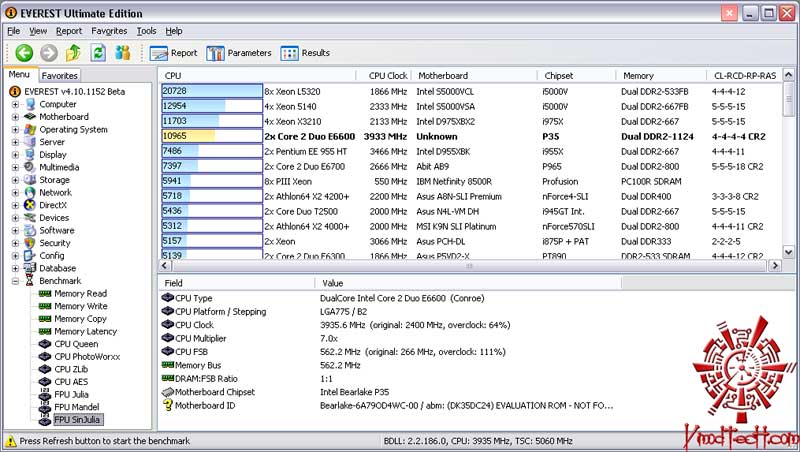The image size is (800, 452).
Task: Select the Software icon in tree
Action: point(31,230)
